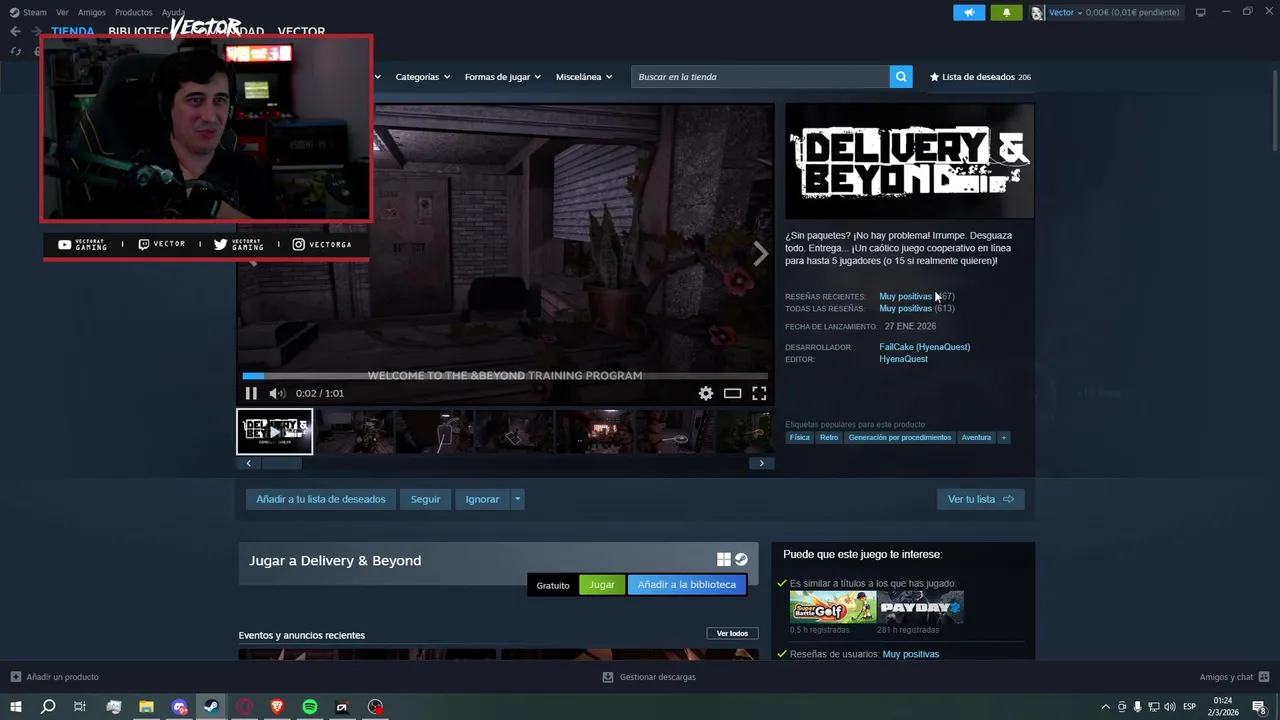Viewport: 1280px width, 720px height.
Task: Open Steam from the taskbar
Action: point(211,707)
